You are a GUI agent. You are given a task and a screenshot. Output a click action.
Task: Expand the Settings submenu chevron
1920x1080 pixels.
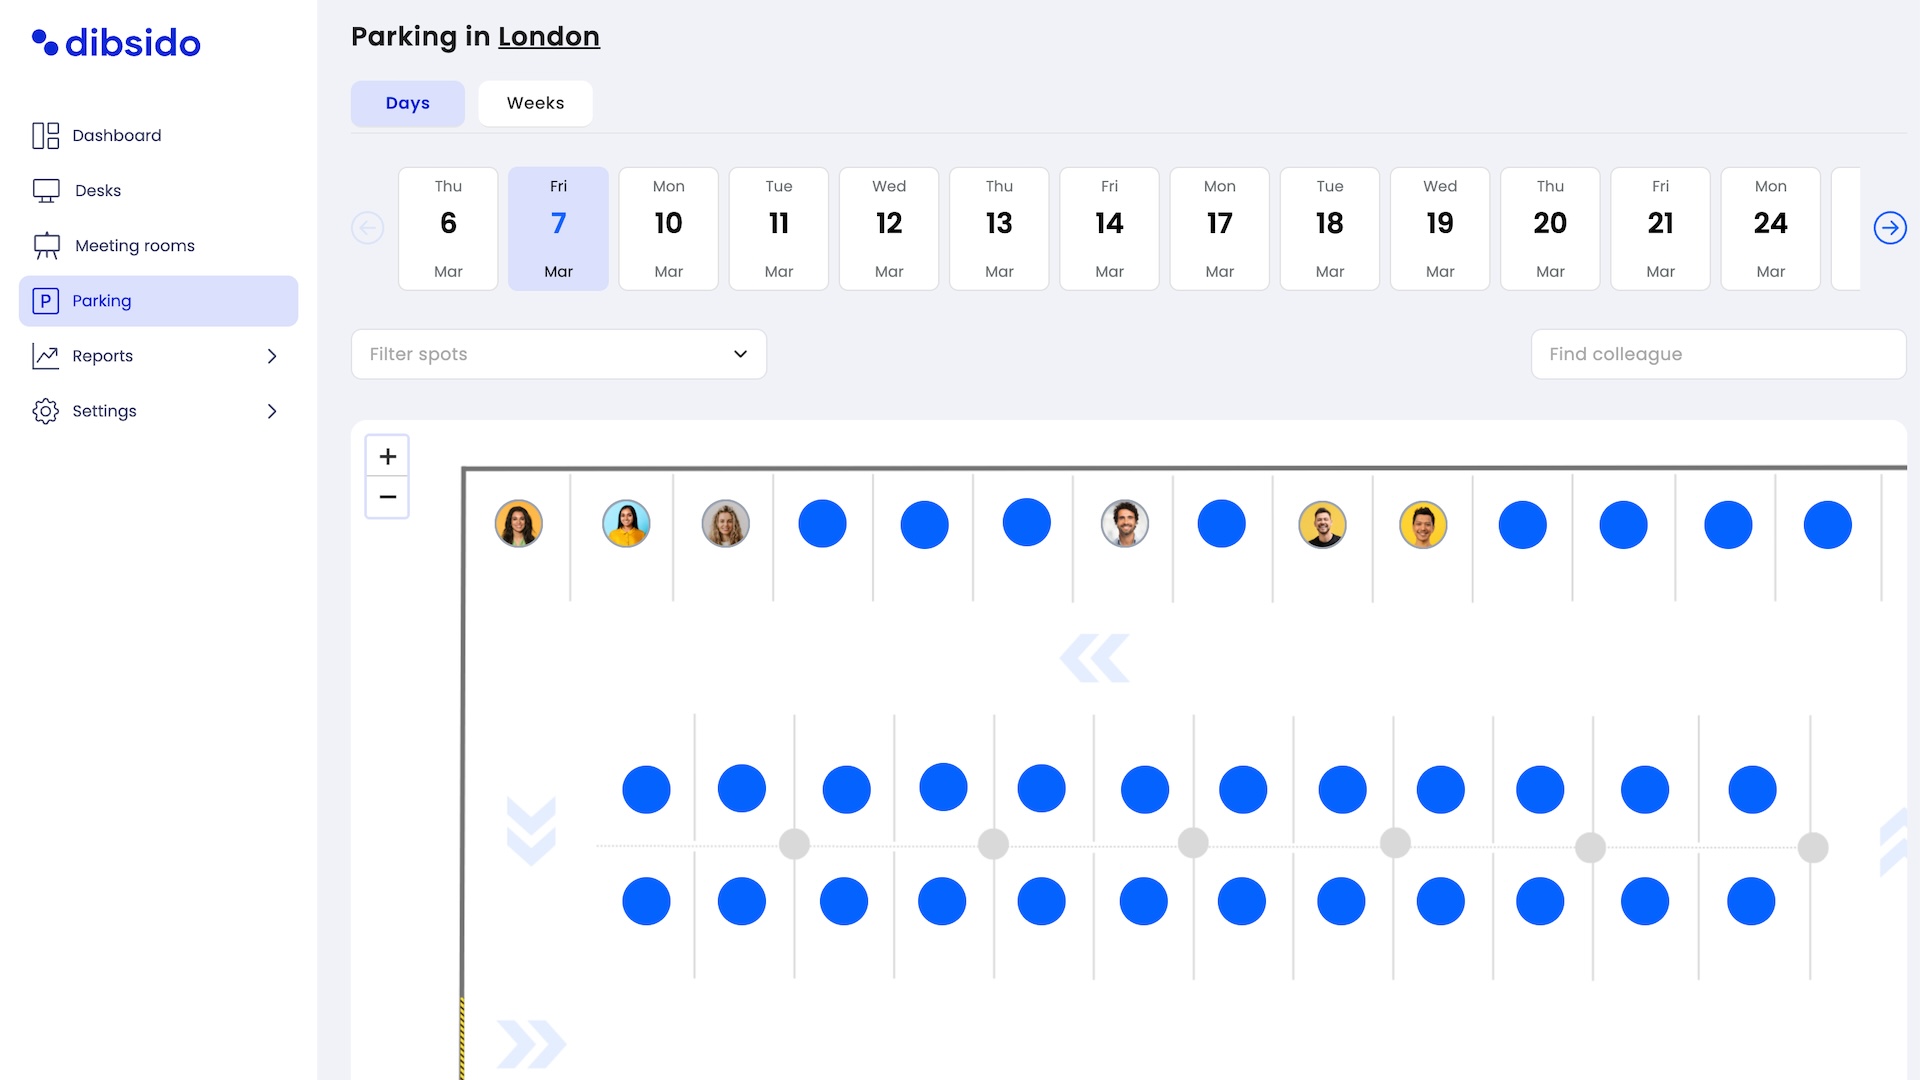tap(272, 411)
